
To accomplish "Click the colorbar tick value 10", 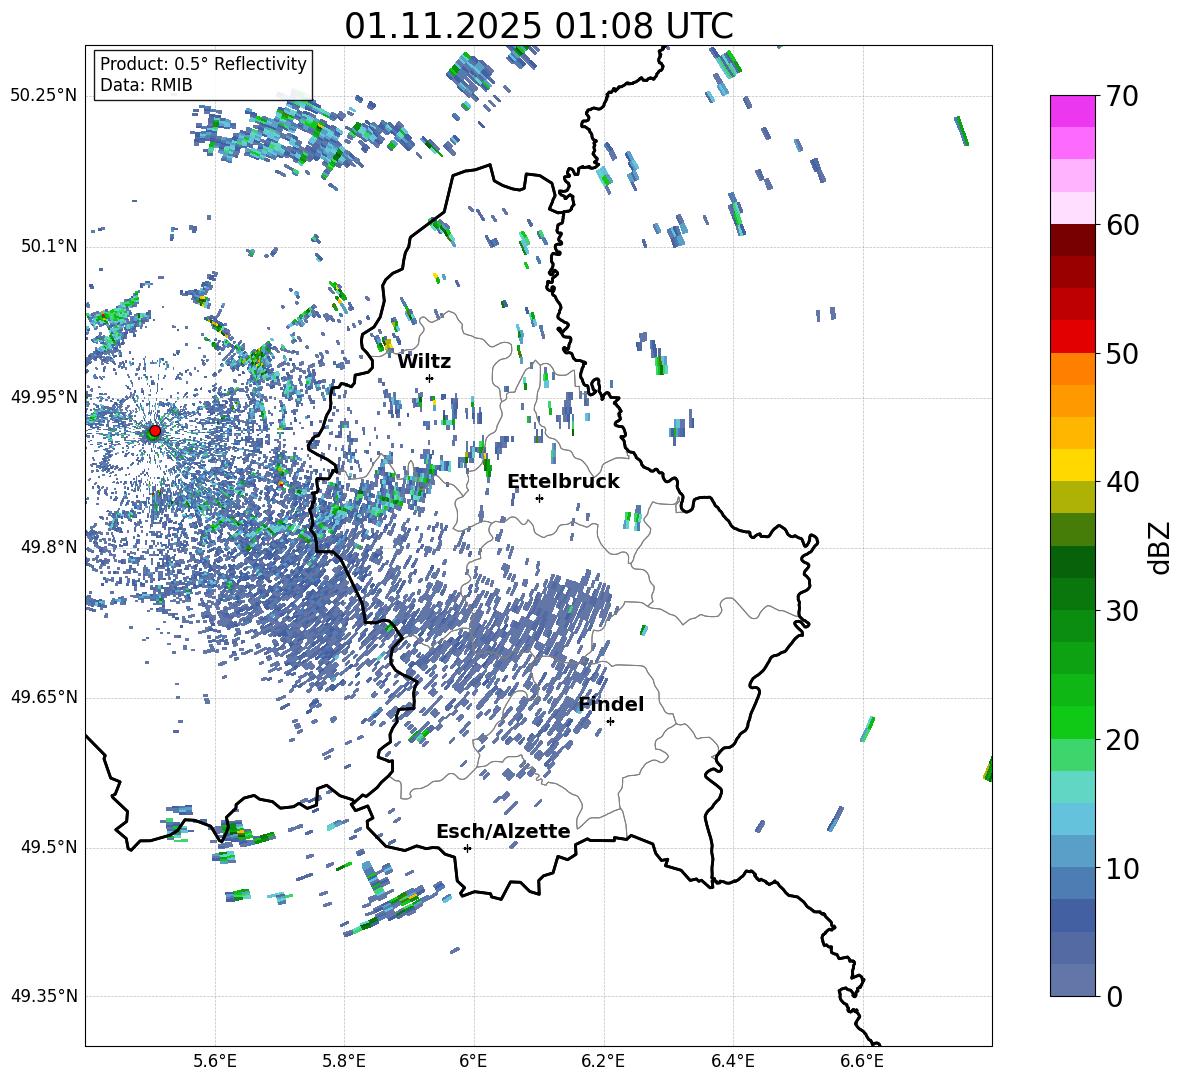I will (x=1121, y=868).
